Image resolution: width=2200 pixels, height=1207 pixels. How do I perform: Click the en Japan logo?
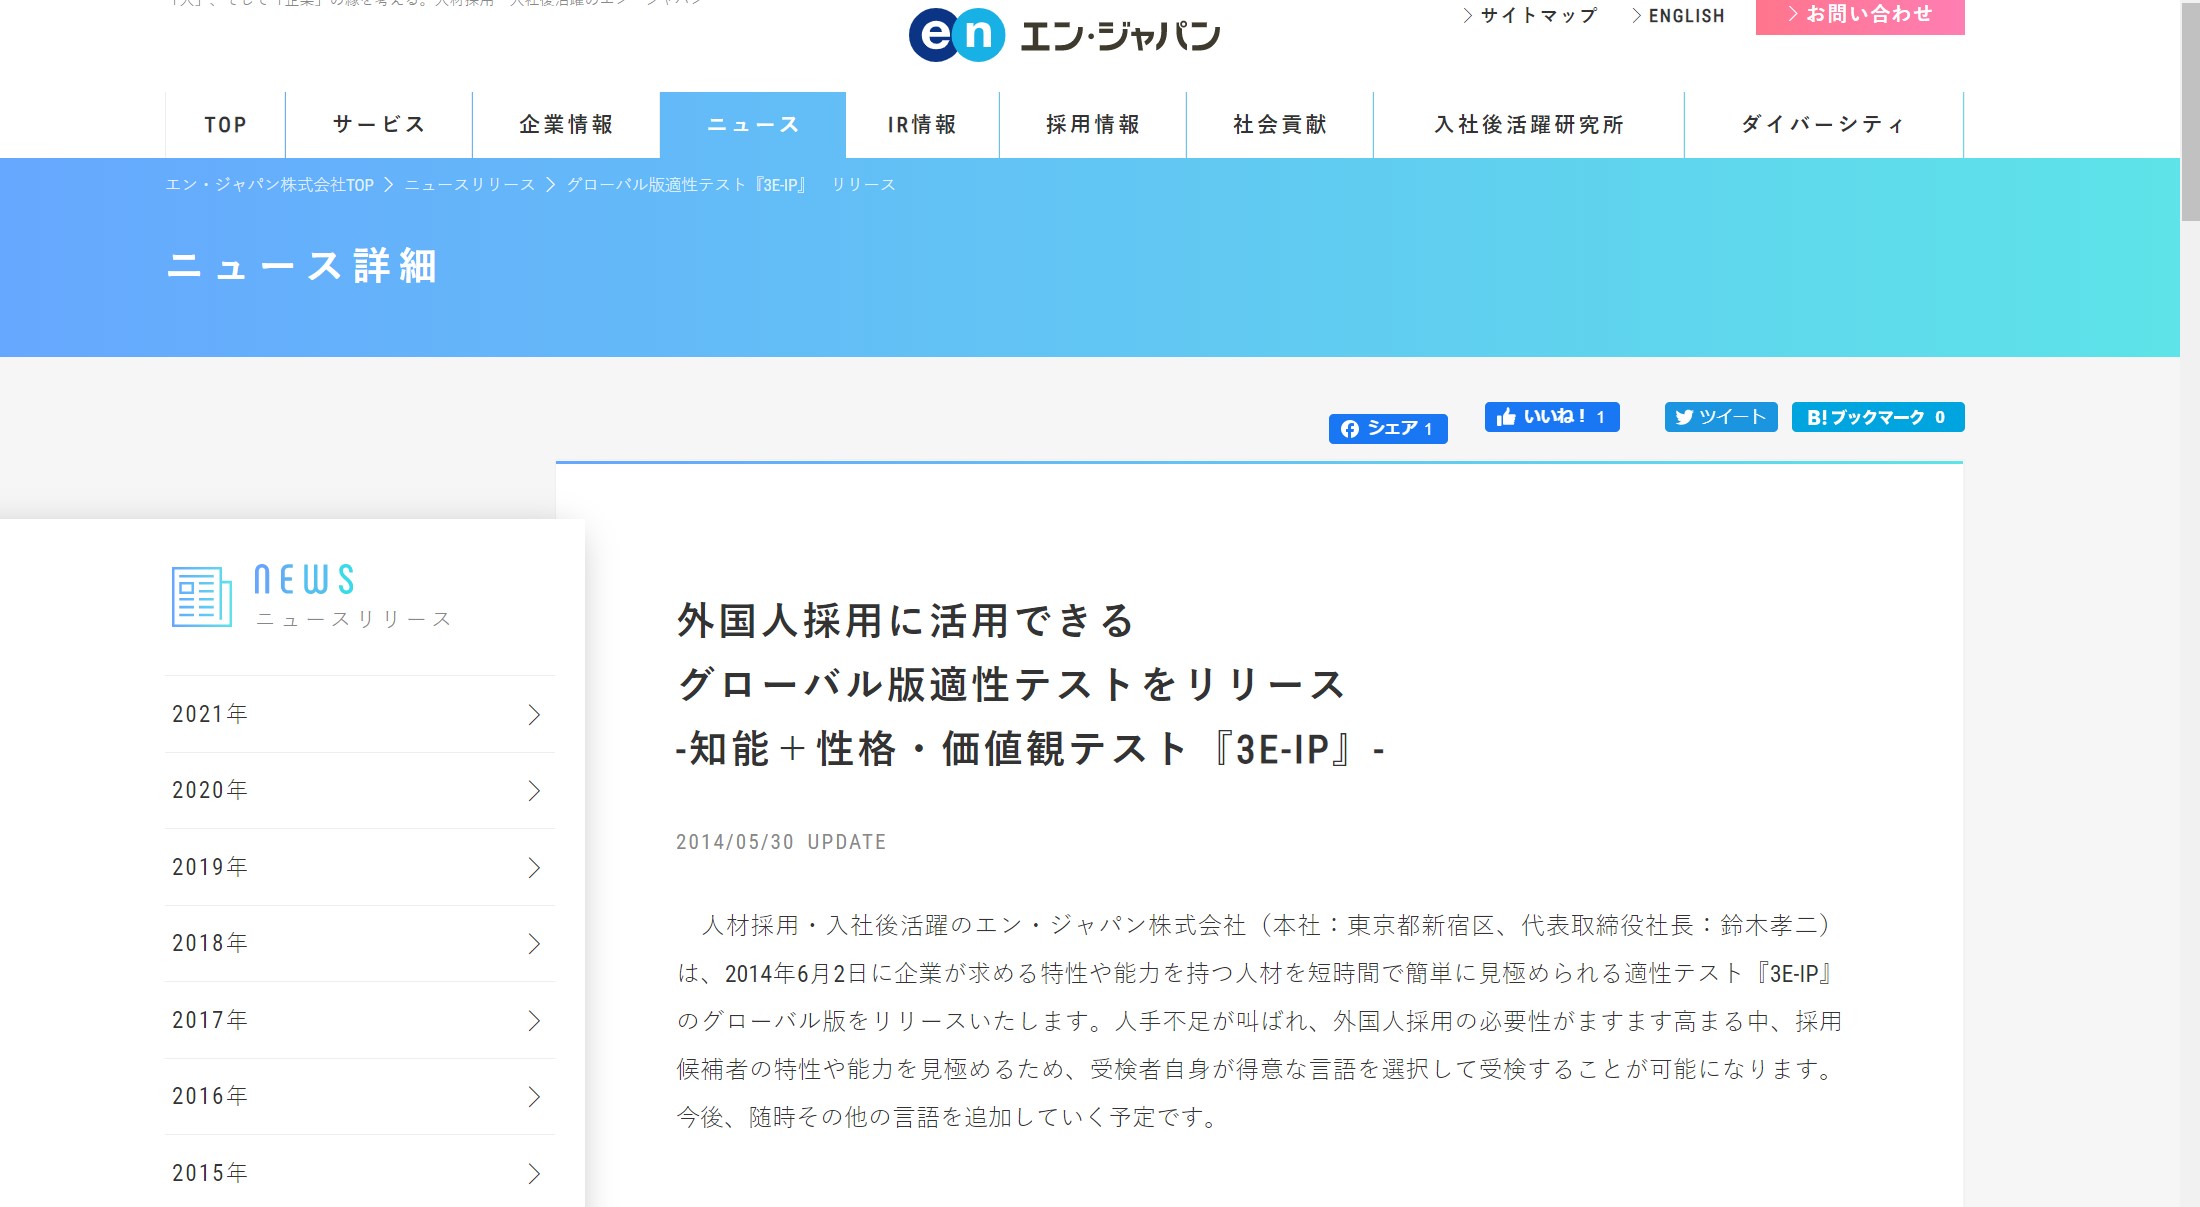(x=1064, y=35)
